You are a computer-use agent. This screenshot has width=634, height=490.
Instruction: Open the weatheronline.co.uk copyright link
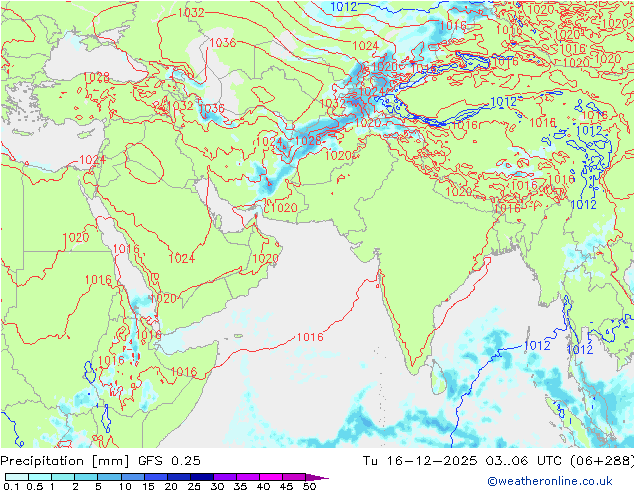549,481
